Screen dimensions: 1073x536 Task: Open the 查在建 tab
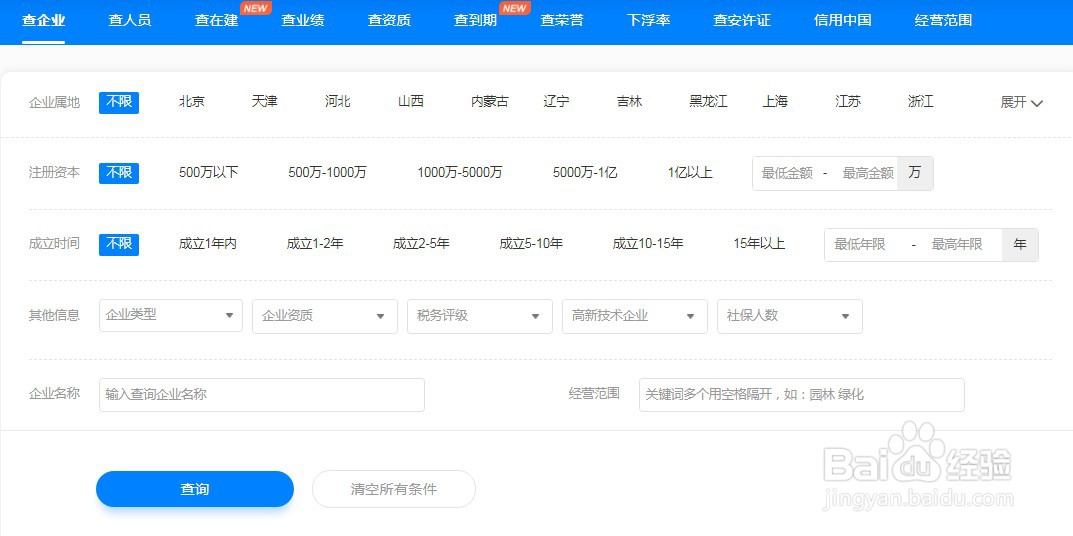tap(216, 21)
